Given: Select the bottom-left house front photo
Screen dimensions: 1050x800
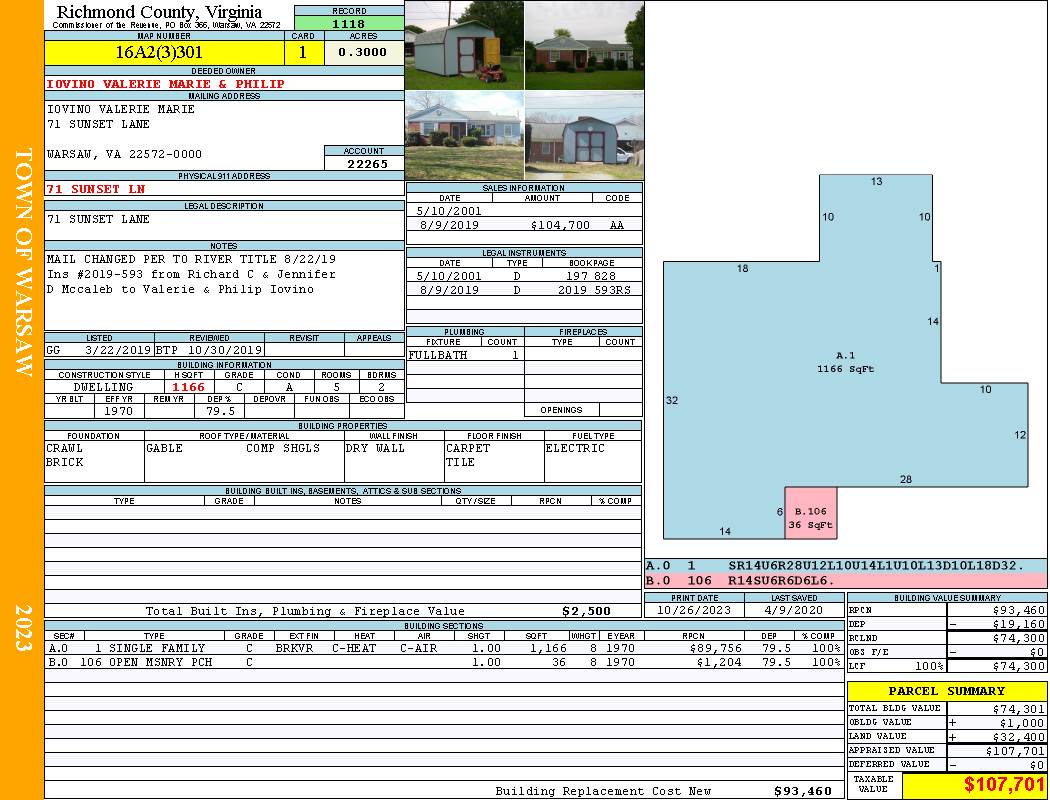Looking at the screenshot, I should tap(464, 136).
